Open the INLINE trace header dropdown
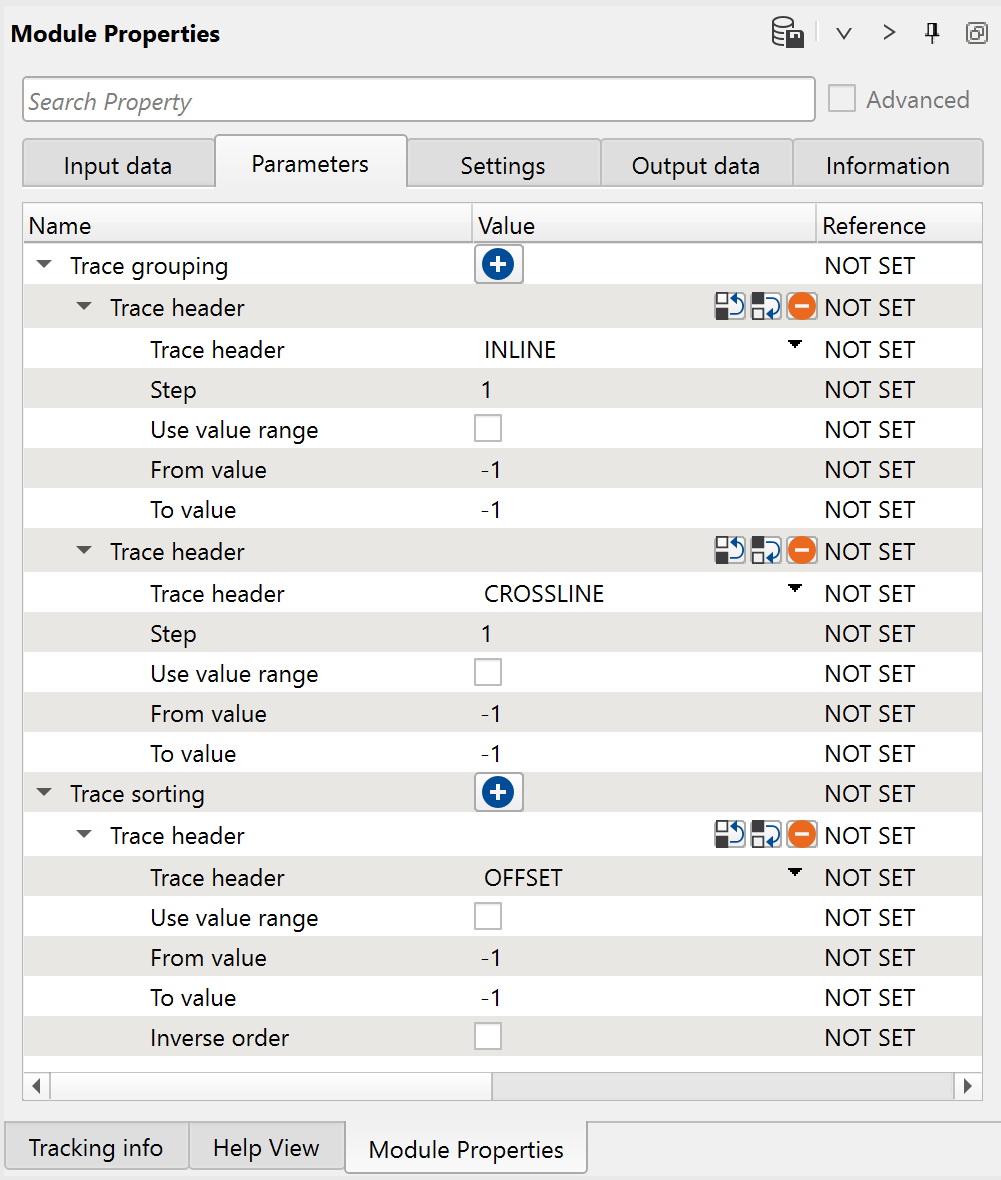 pos(795,345)
